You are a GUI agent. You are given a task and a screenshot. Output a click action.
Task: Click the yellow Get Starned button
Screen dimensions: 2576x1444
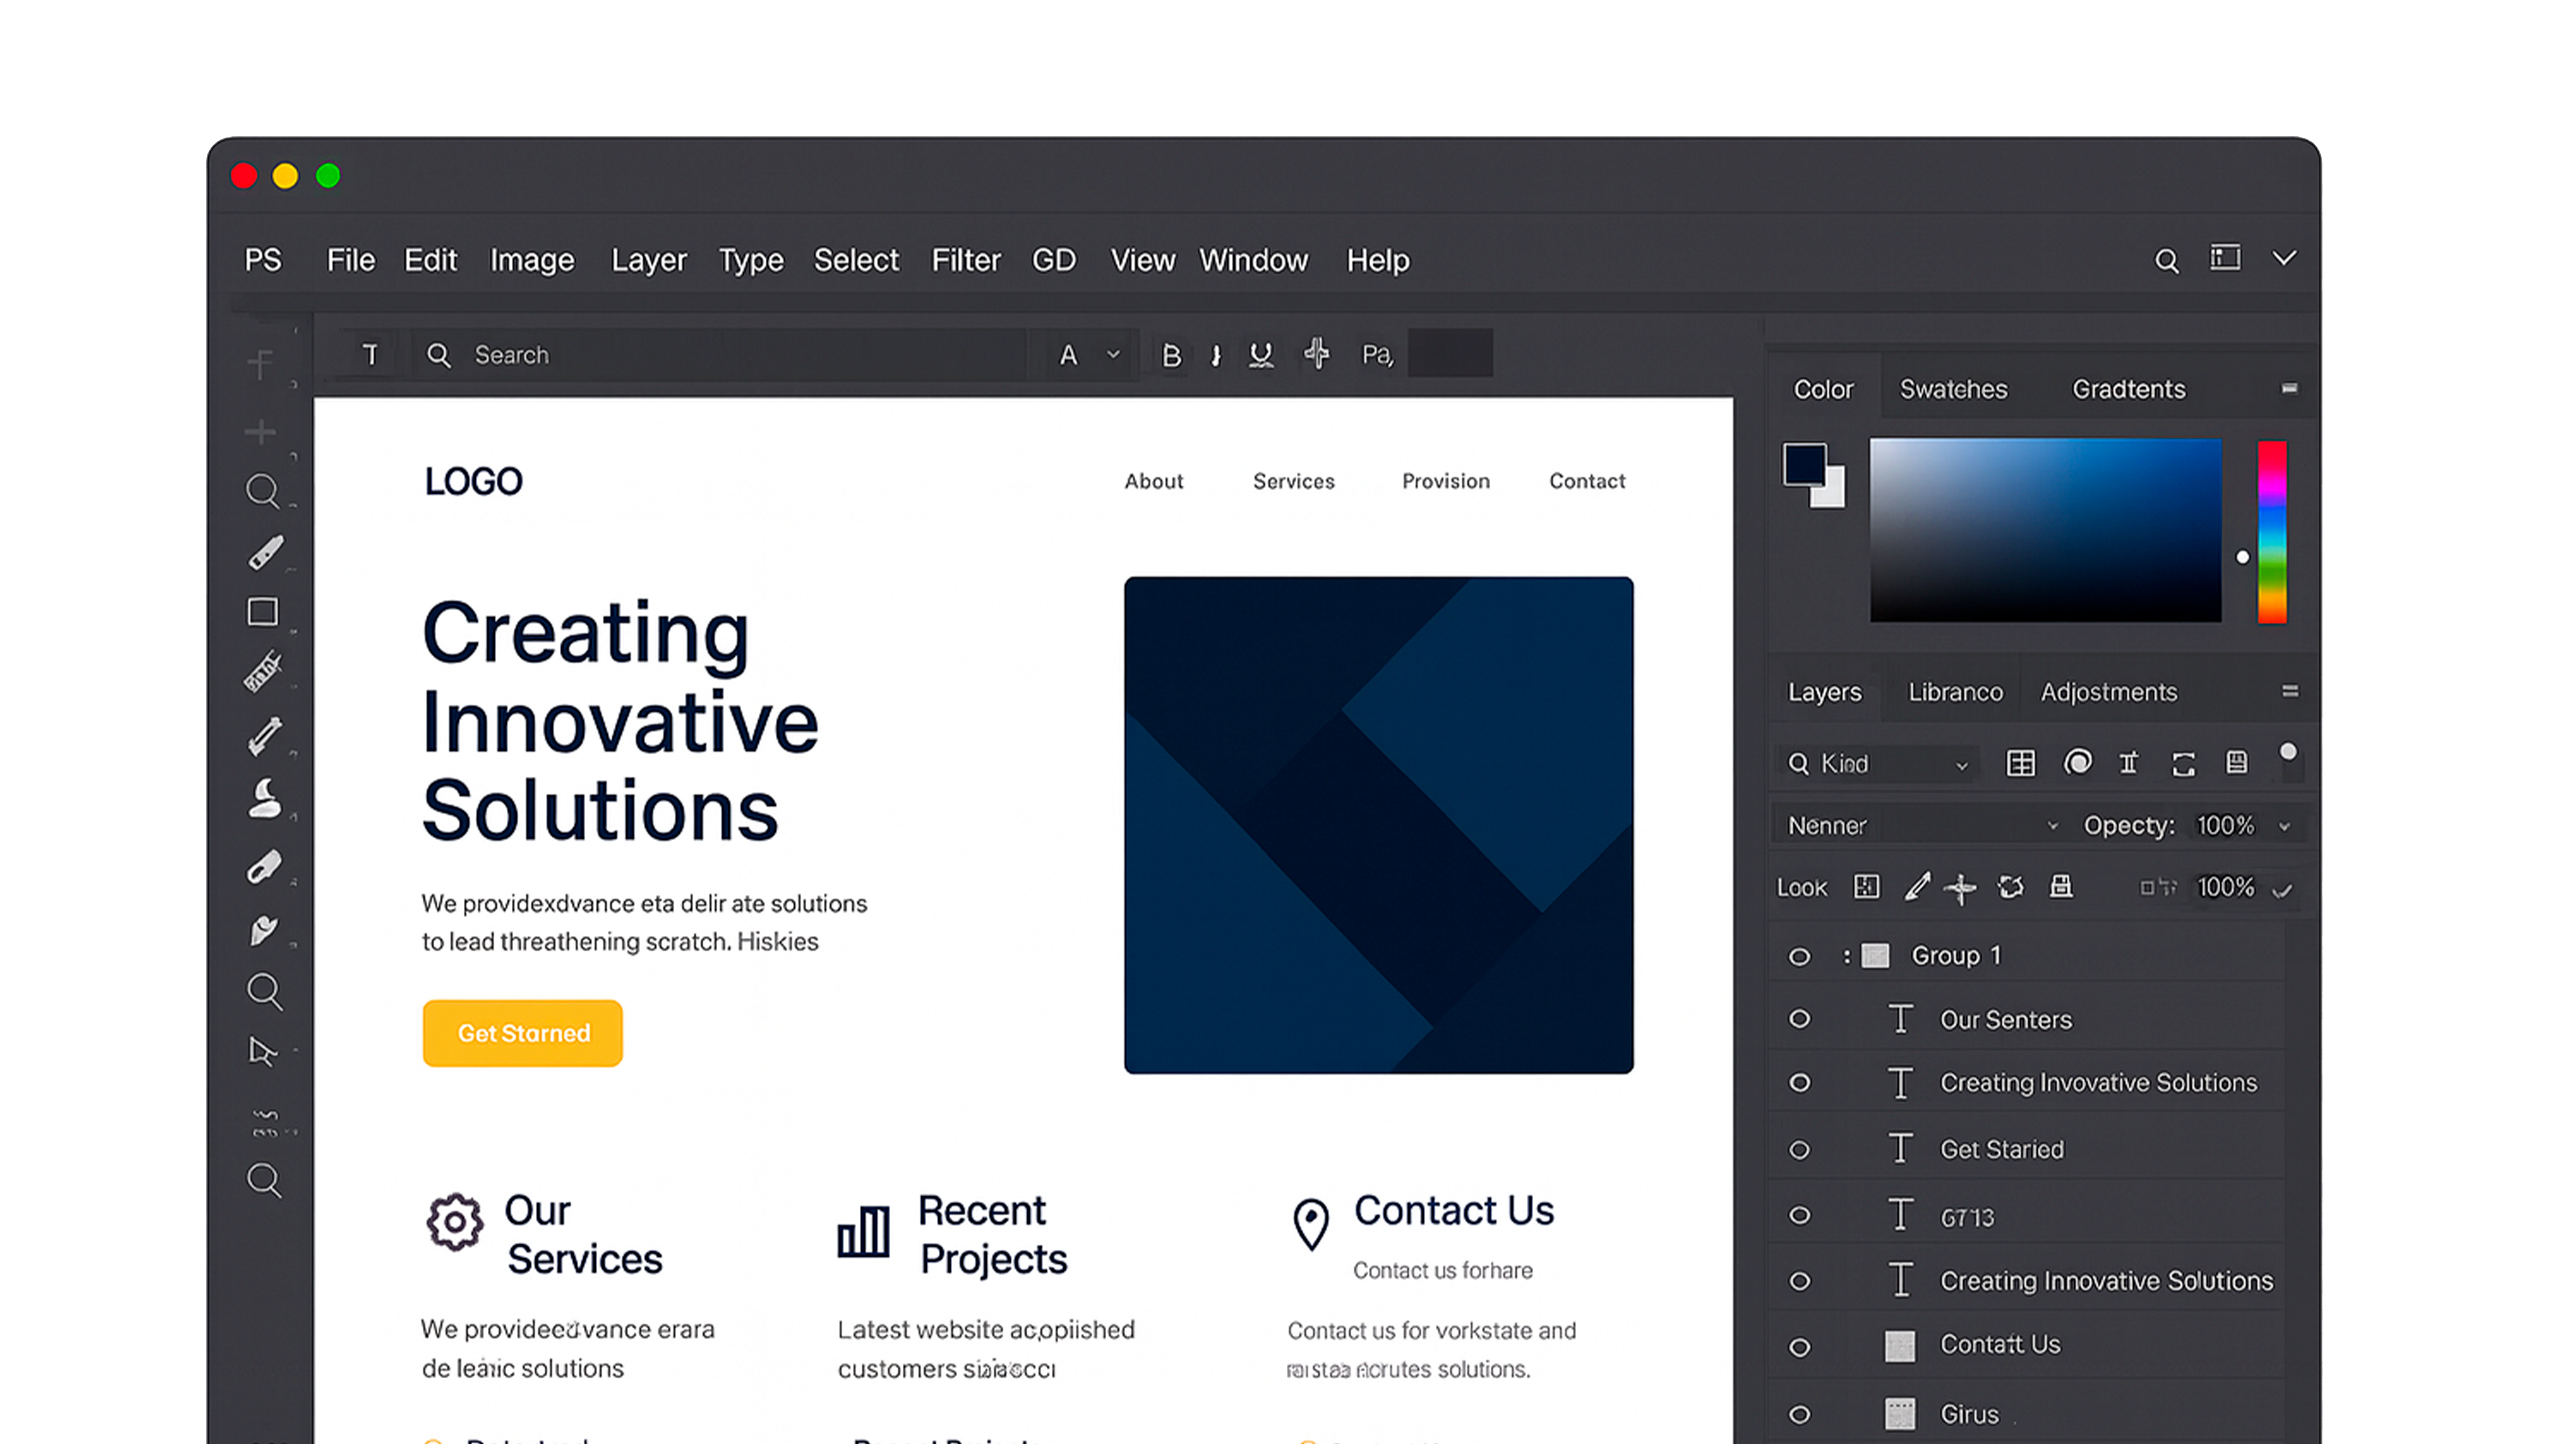[x=522, y=1033]
